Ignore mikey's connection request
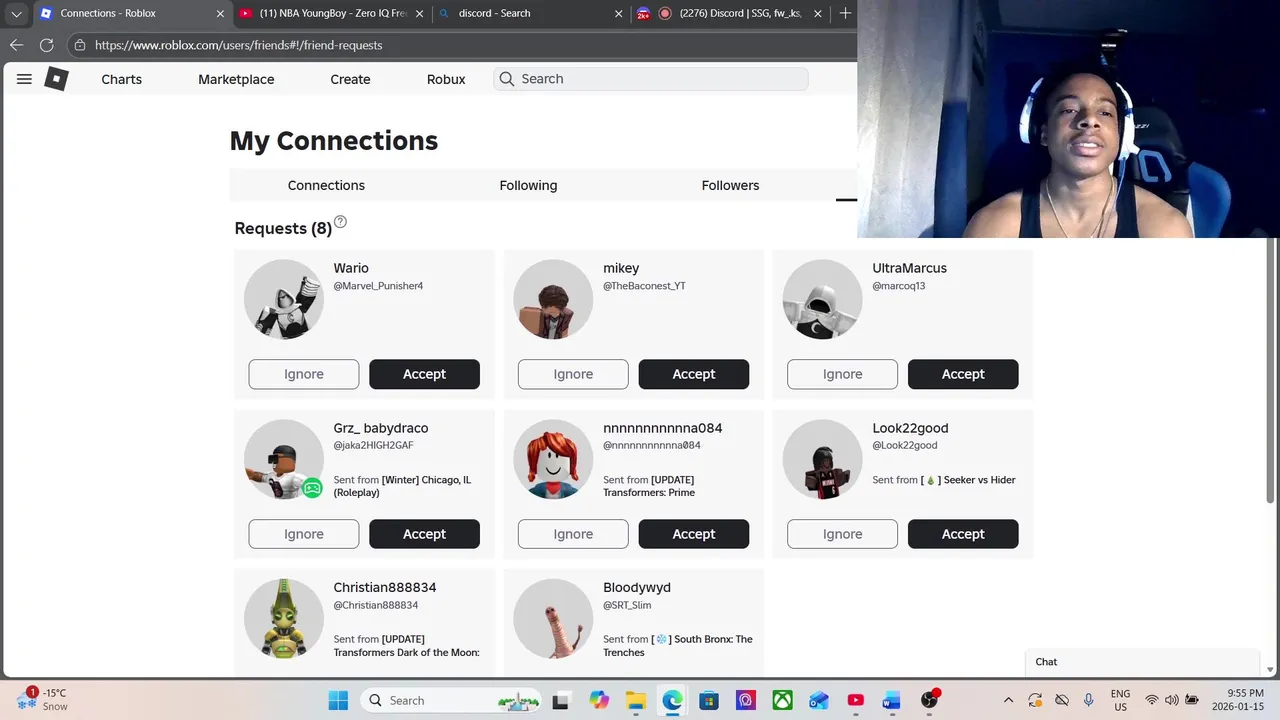Viewport: 1280px width, 720px height. pos(573,374)
